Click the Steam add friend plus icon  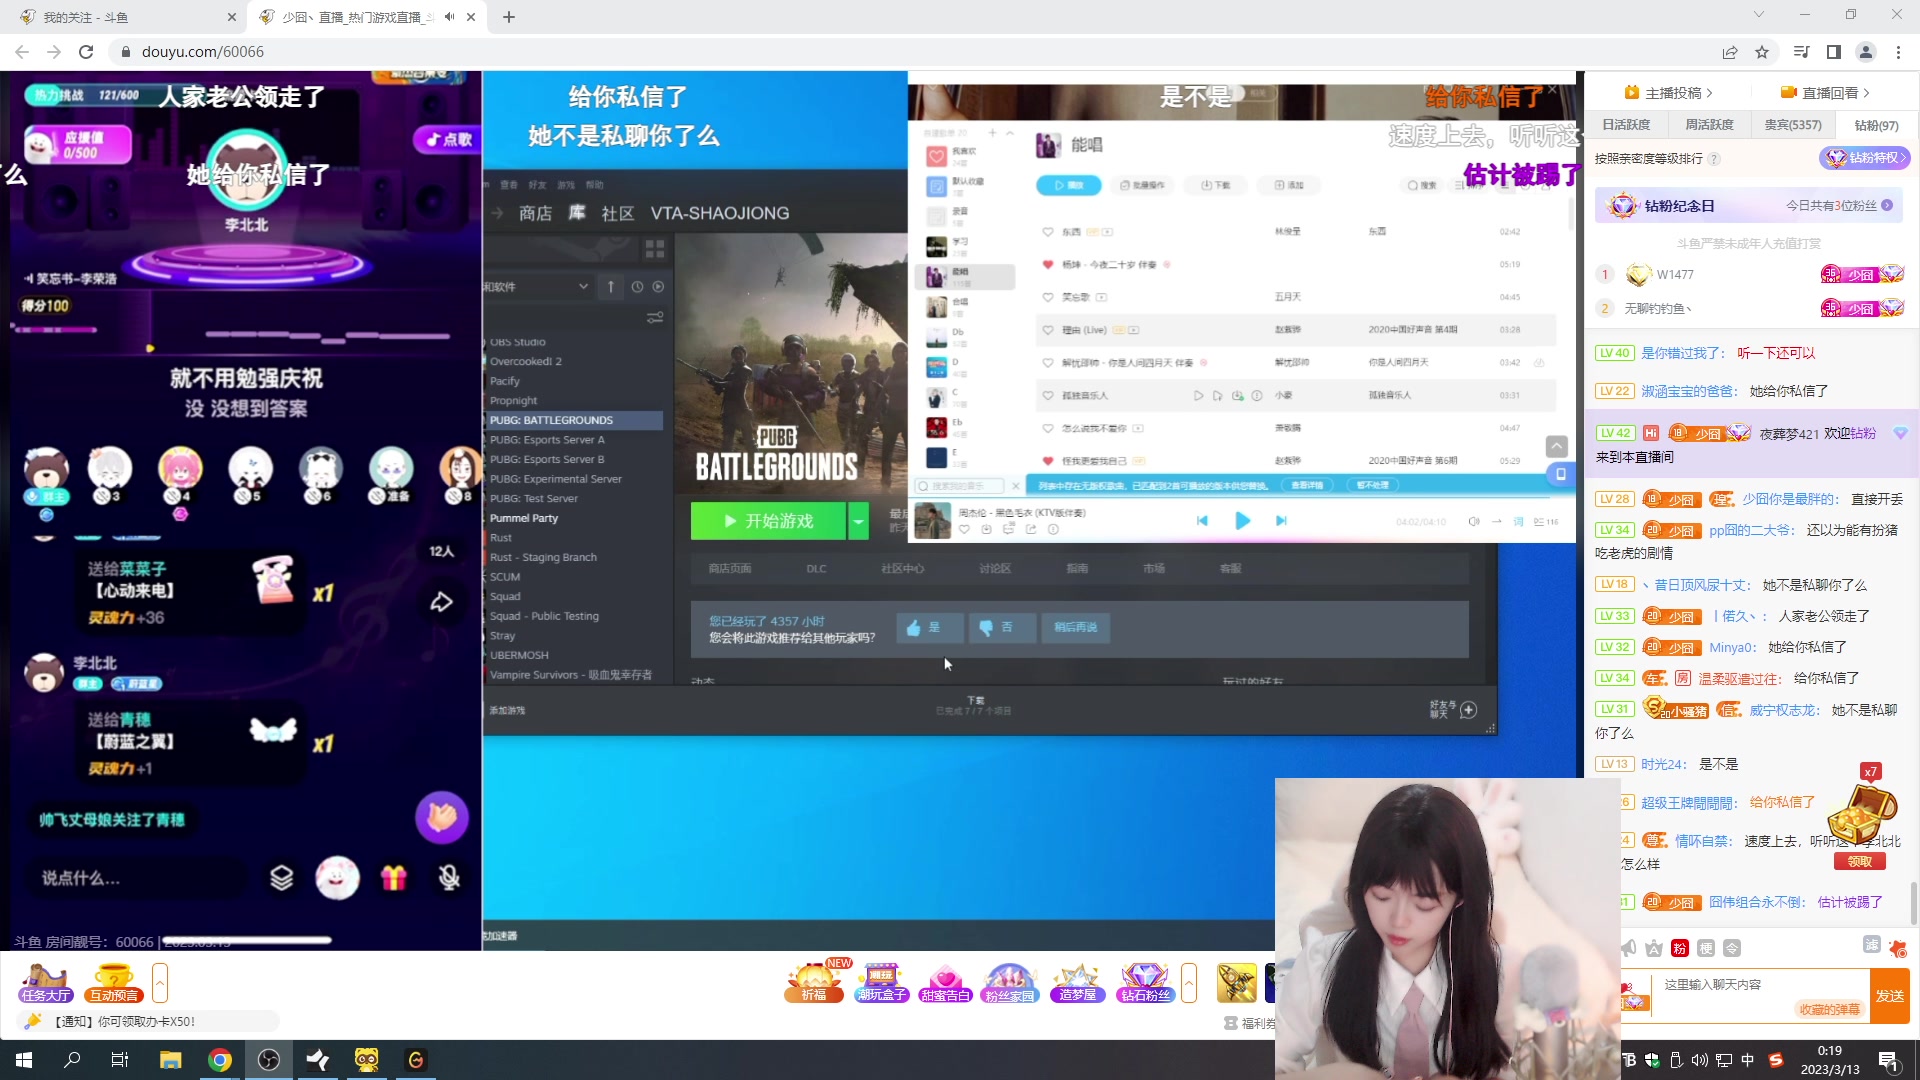point(1468,710)
